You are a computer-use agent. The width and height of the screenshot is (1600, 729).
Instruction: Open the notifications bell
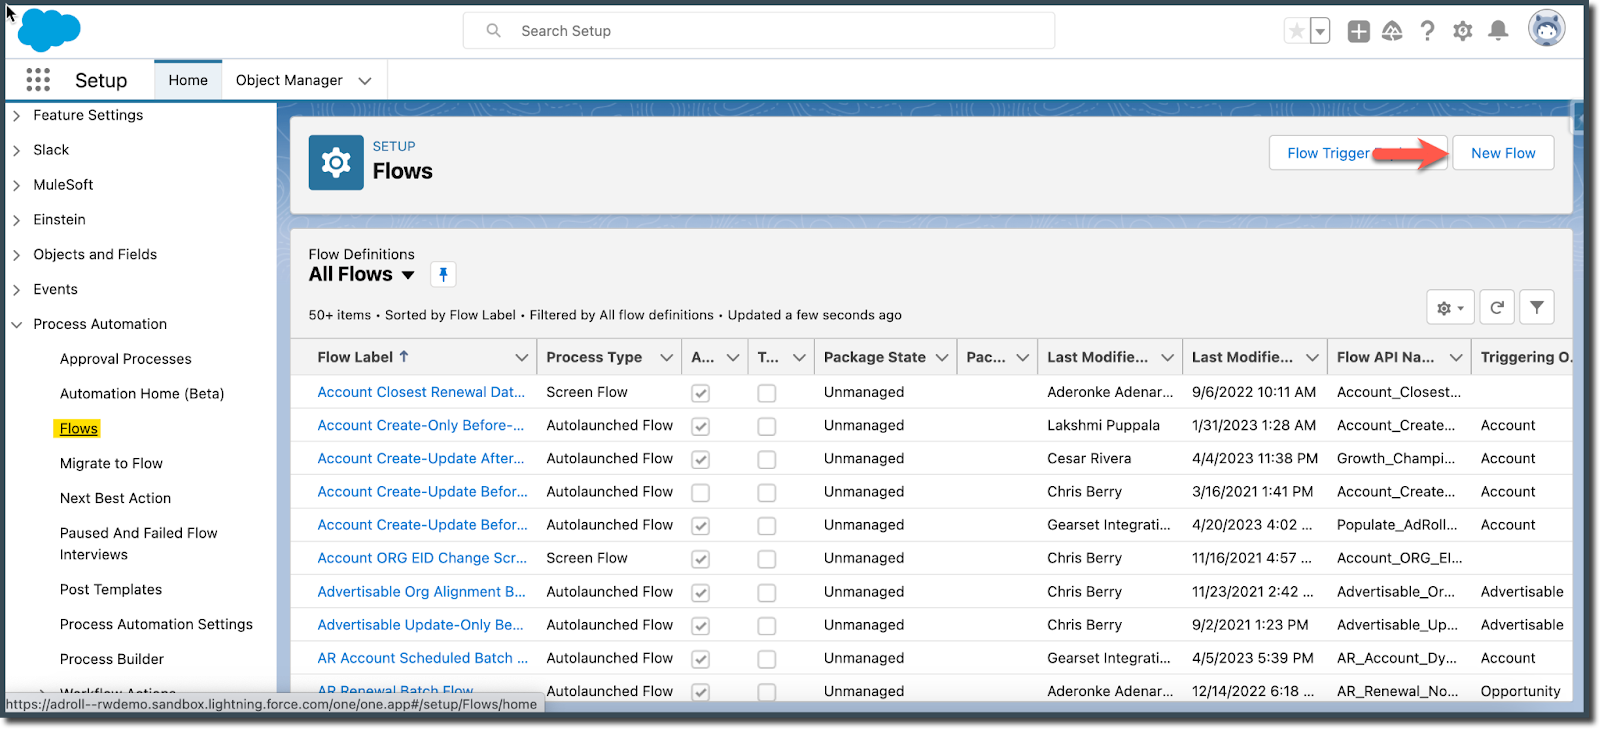pos(1497,31)
